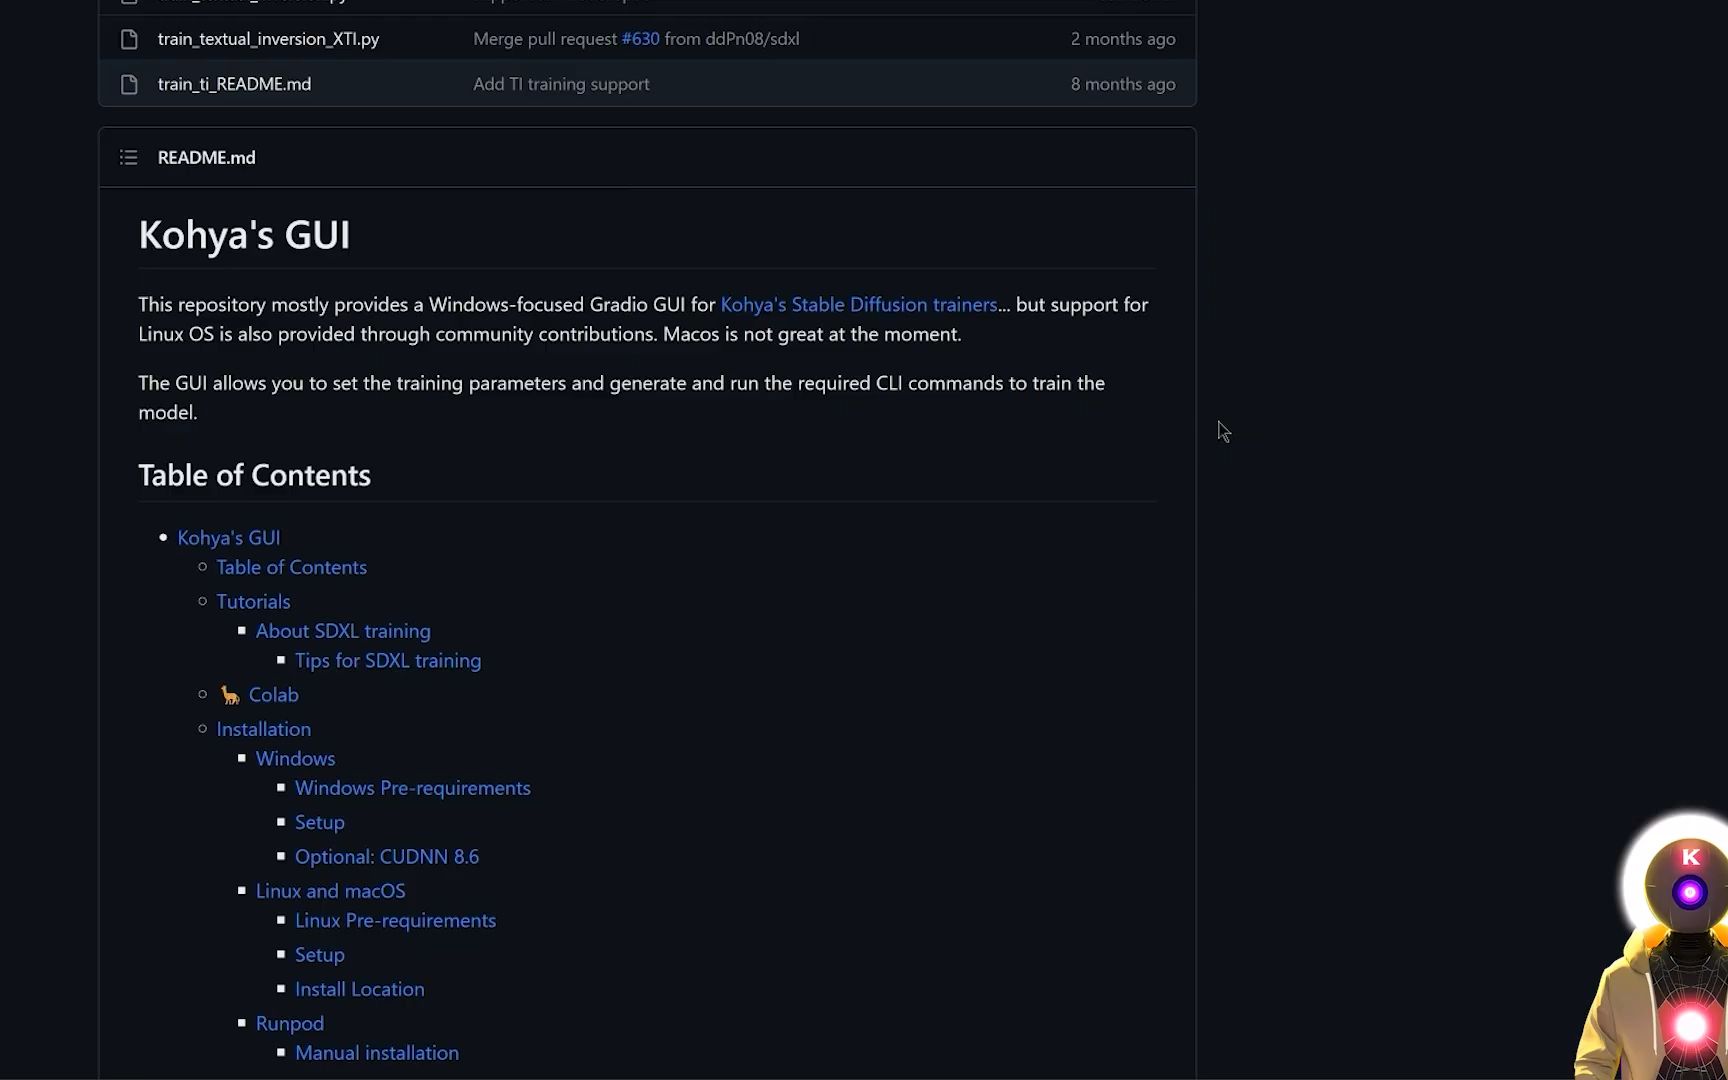
Task: Click the Table of Contents heading
Action: (x=254, y=475)
